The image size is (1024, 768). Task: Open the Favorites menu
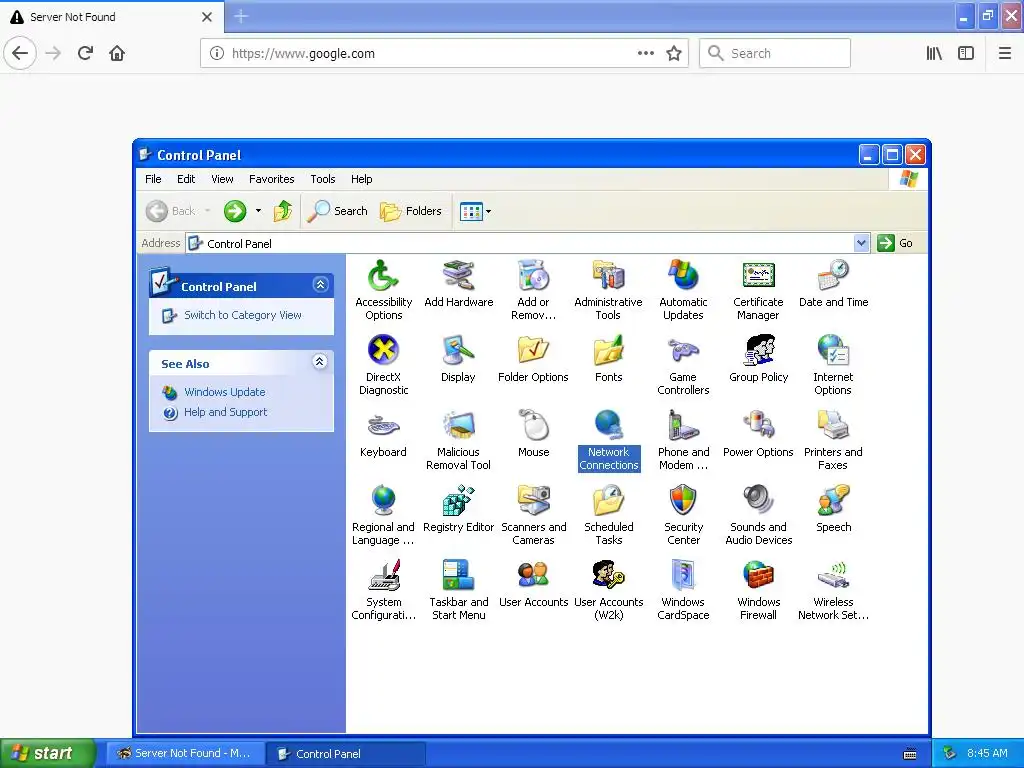(272, 179)
